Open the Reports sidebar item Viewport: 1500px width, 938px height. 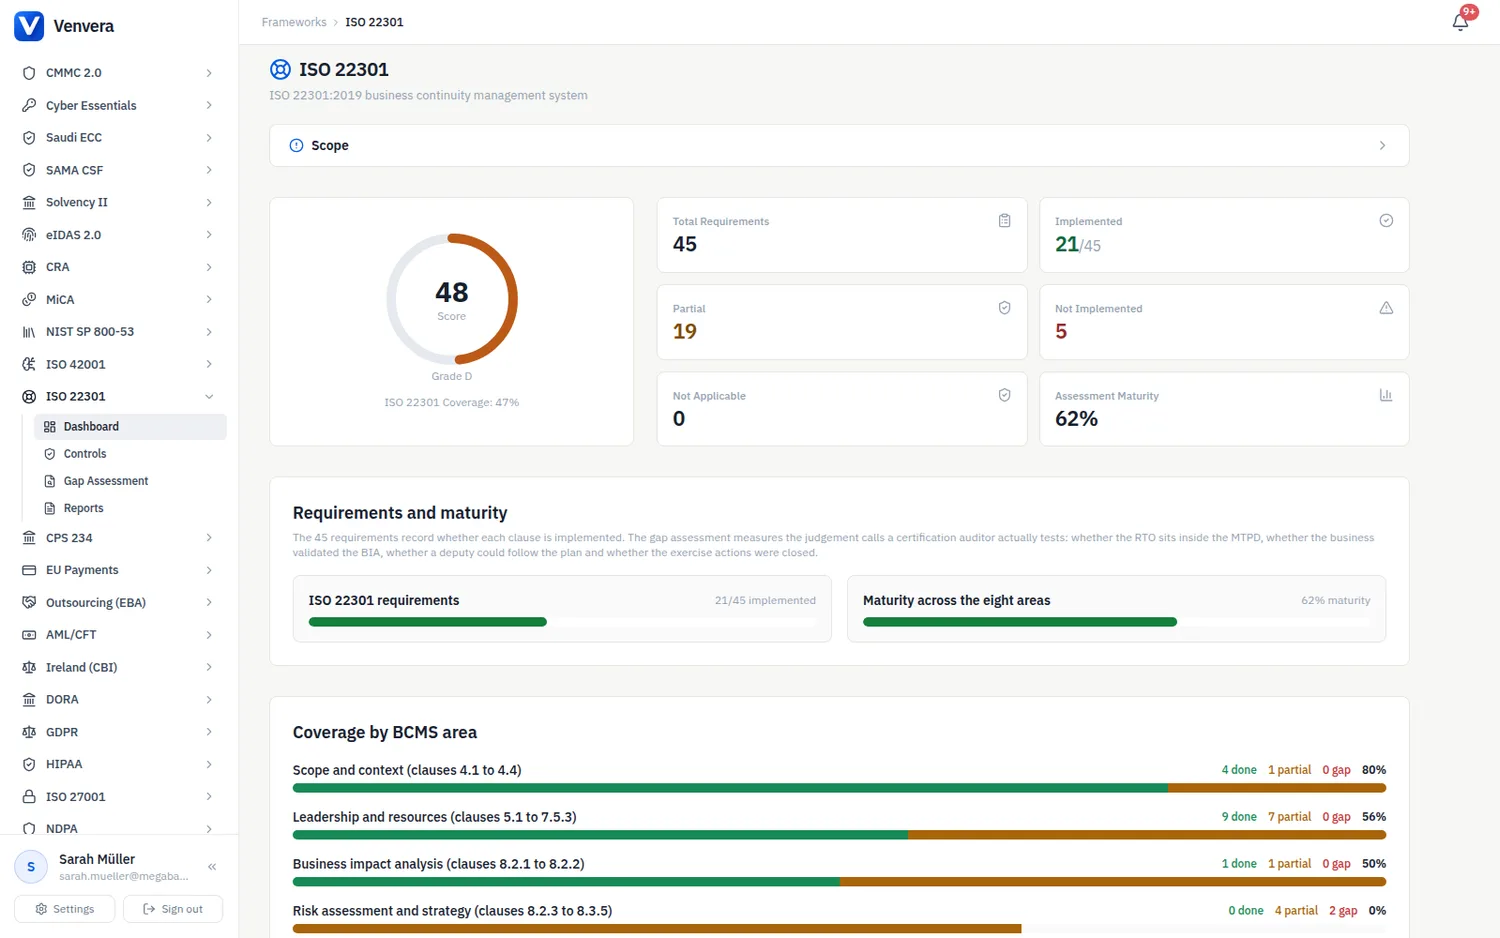(x=130, y=508)
